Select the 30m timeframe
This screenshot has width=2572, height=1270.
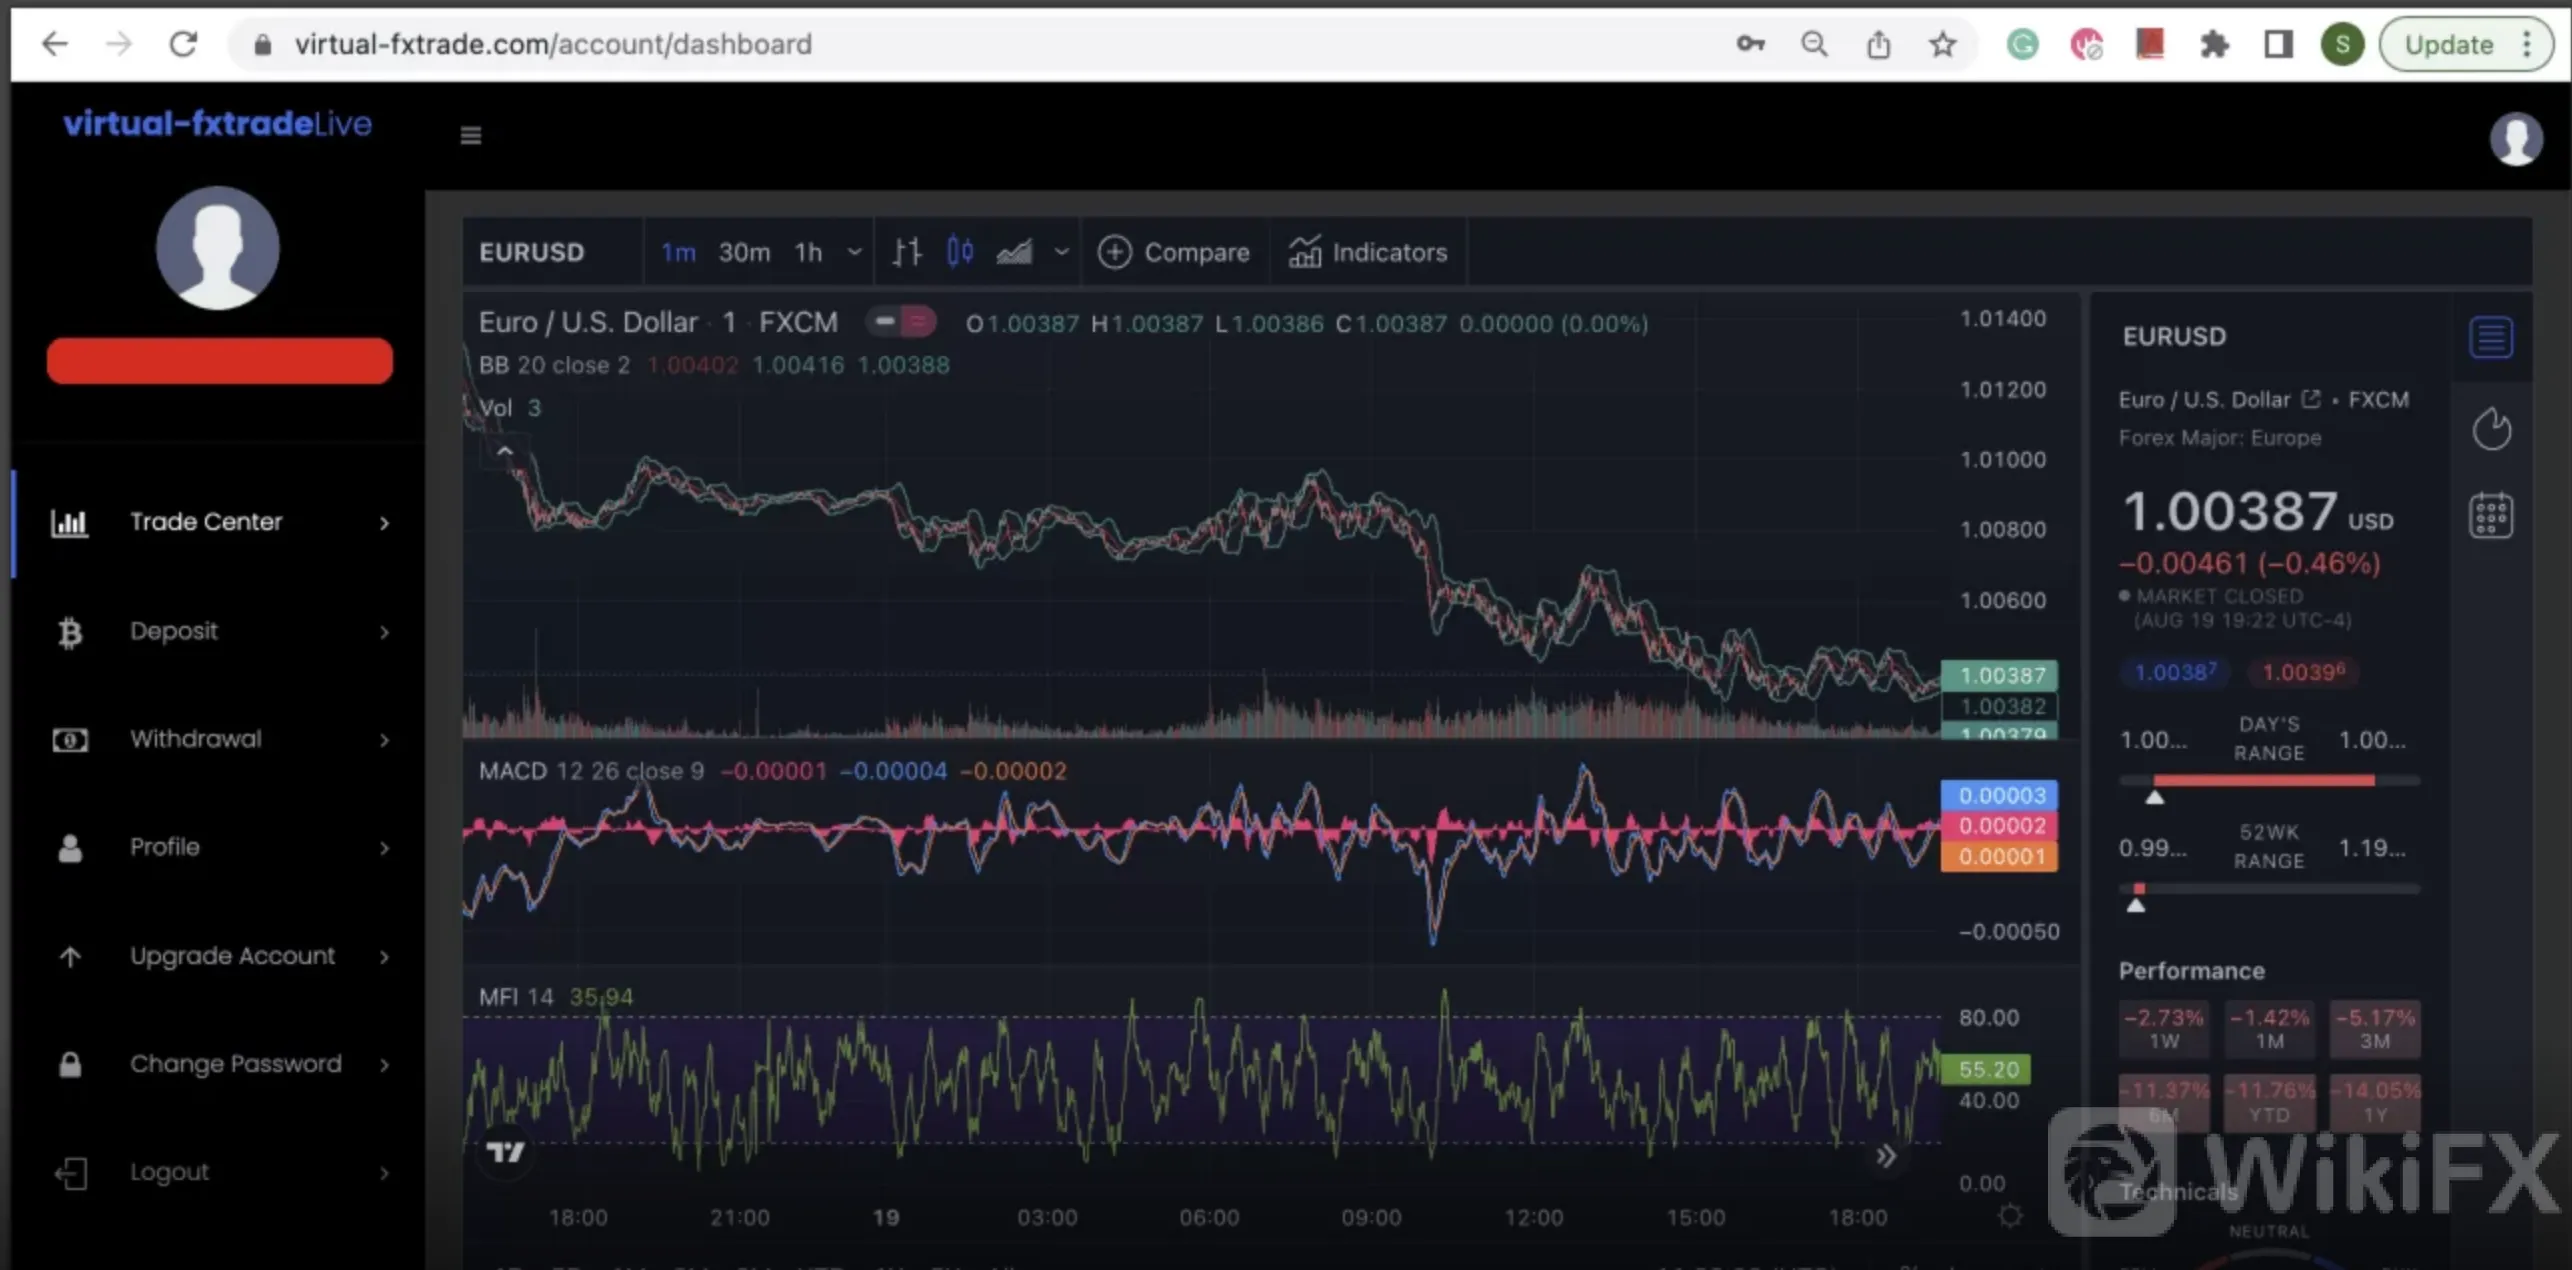click(x=744, y=252)
